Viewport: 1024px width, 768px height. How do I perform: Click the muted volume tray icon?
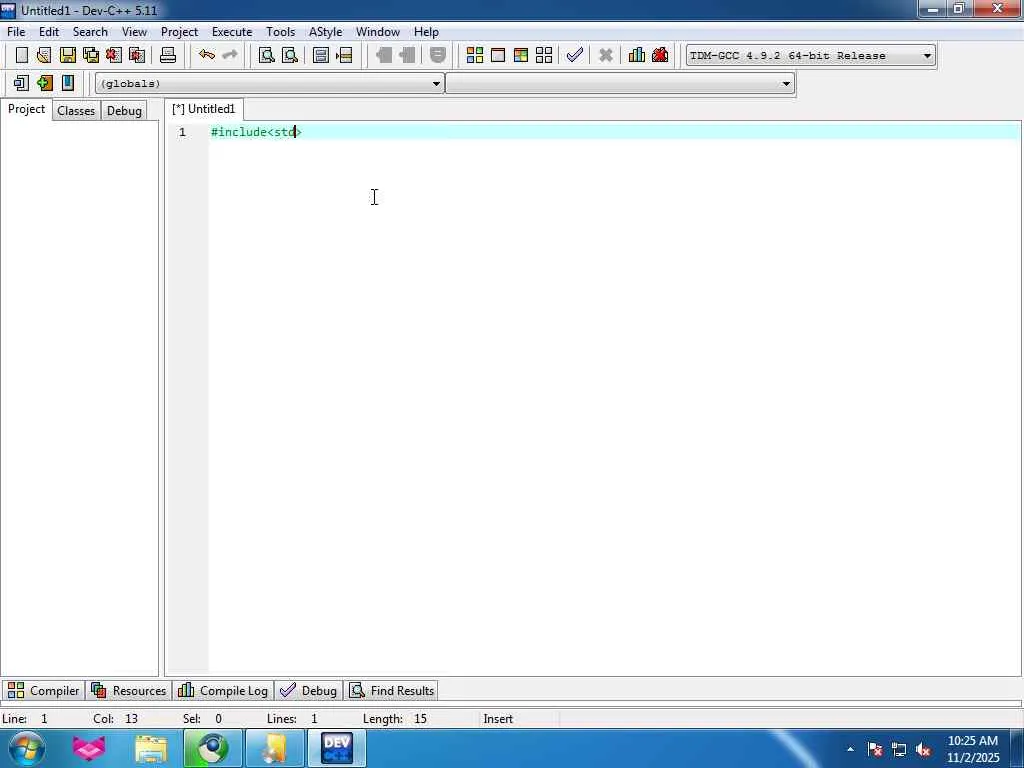point(923,750)
